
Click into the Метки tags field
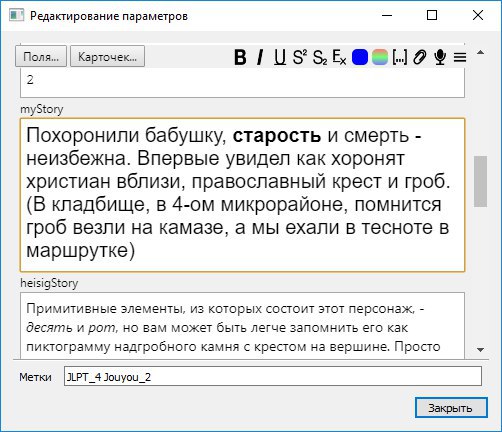[273, 377]
